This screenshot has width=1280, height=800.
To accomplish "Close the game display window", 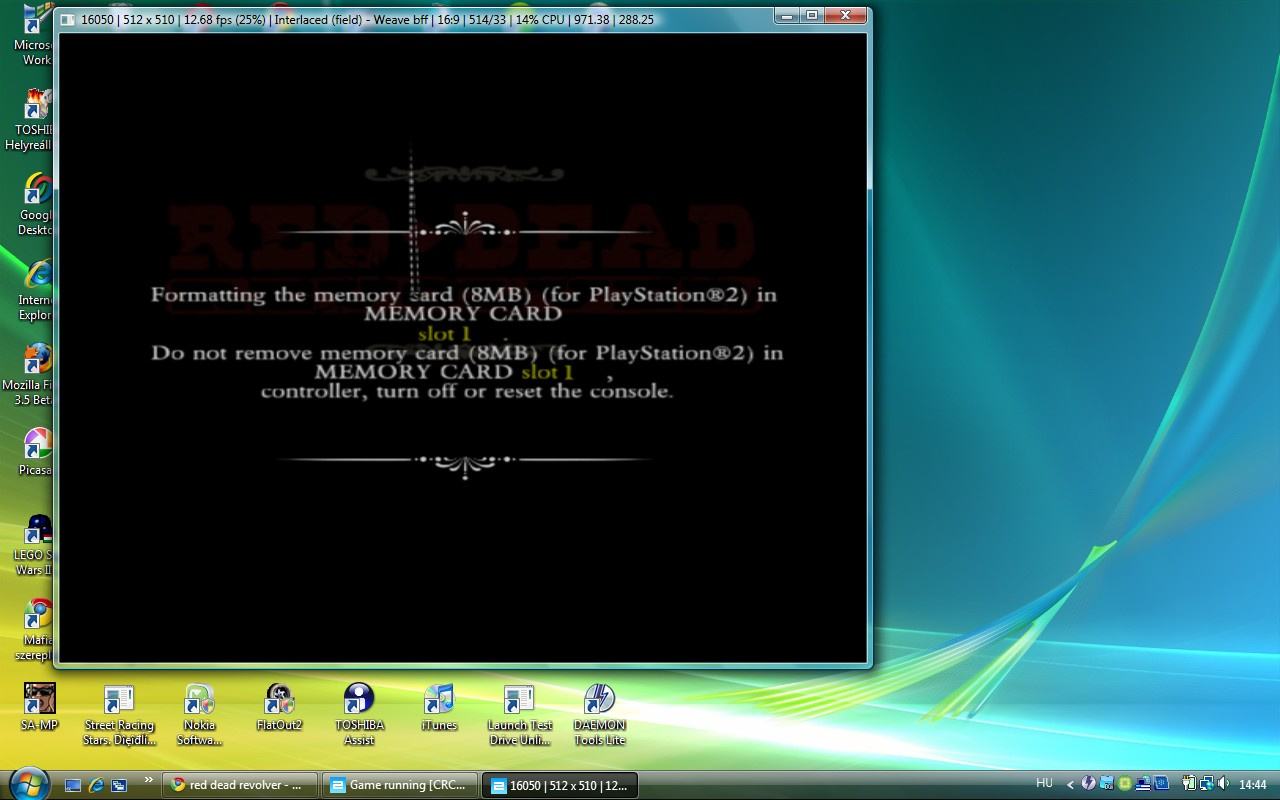I will (846, 15).
